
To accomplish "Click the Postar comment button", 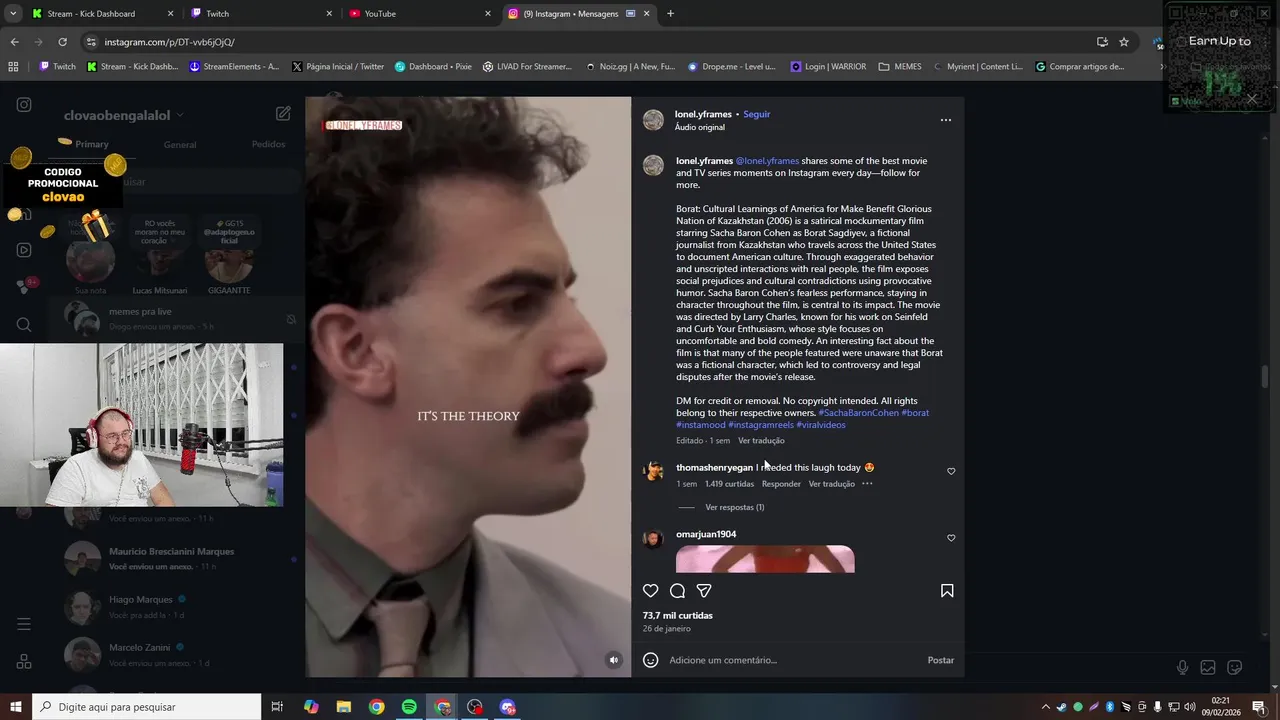I will pos(941,660).
